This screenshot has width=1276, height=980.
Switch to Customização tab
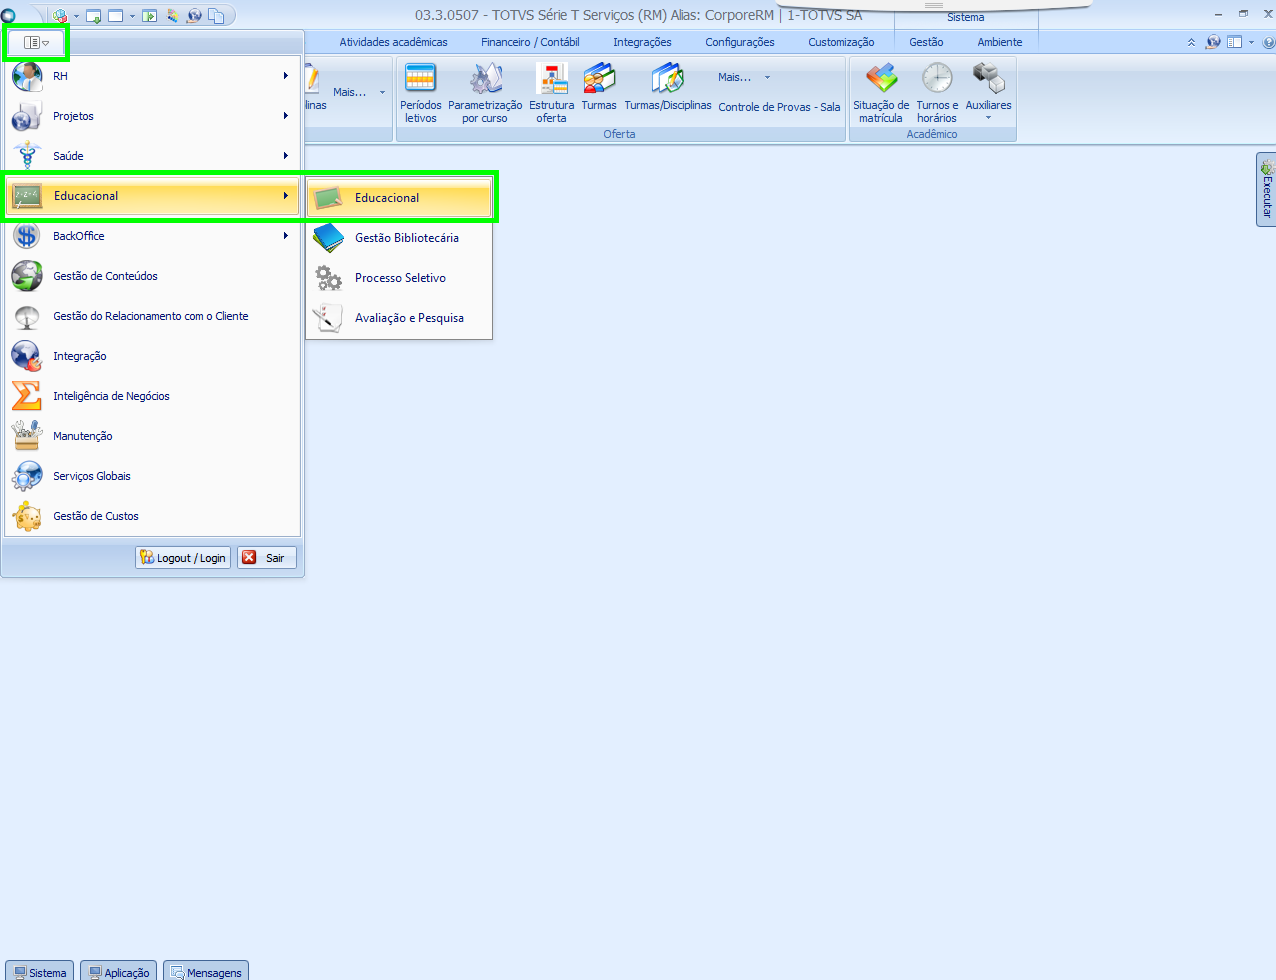click(841, 42)
